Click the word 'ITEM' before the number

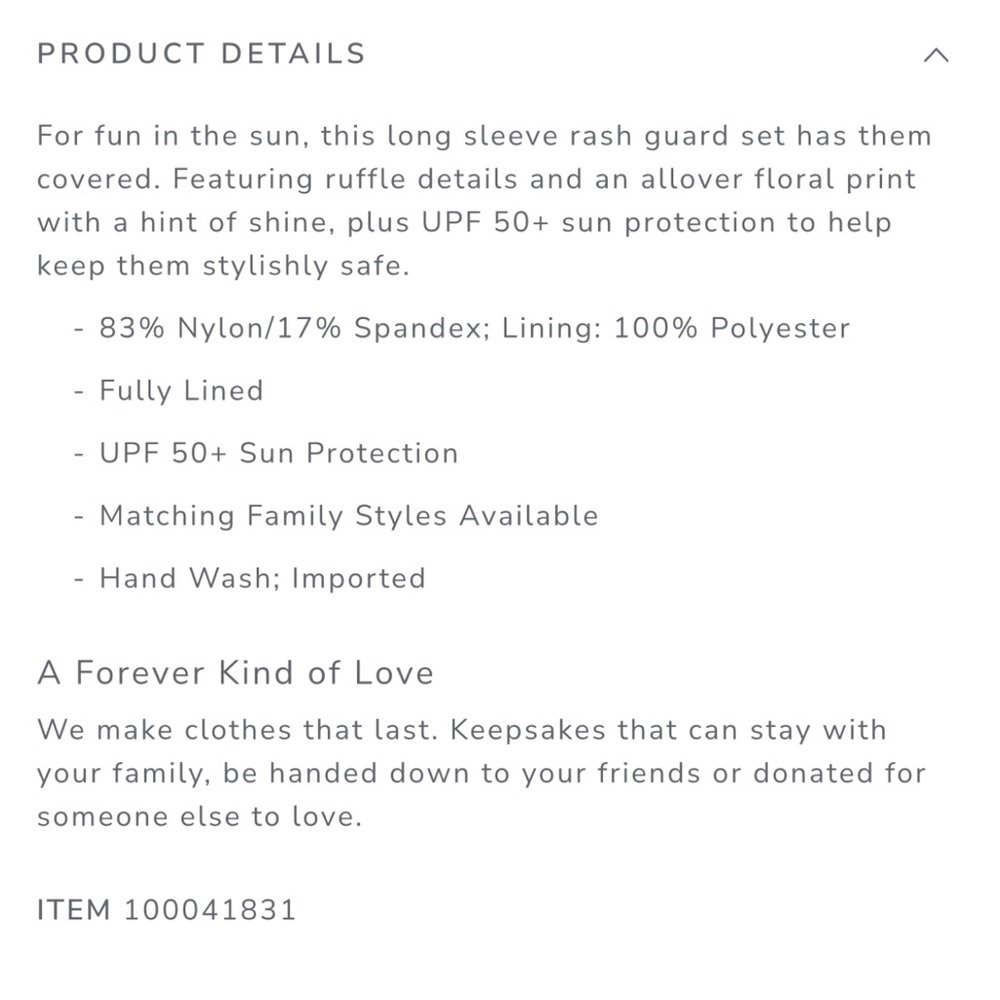74,909
